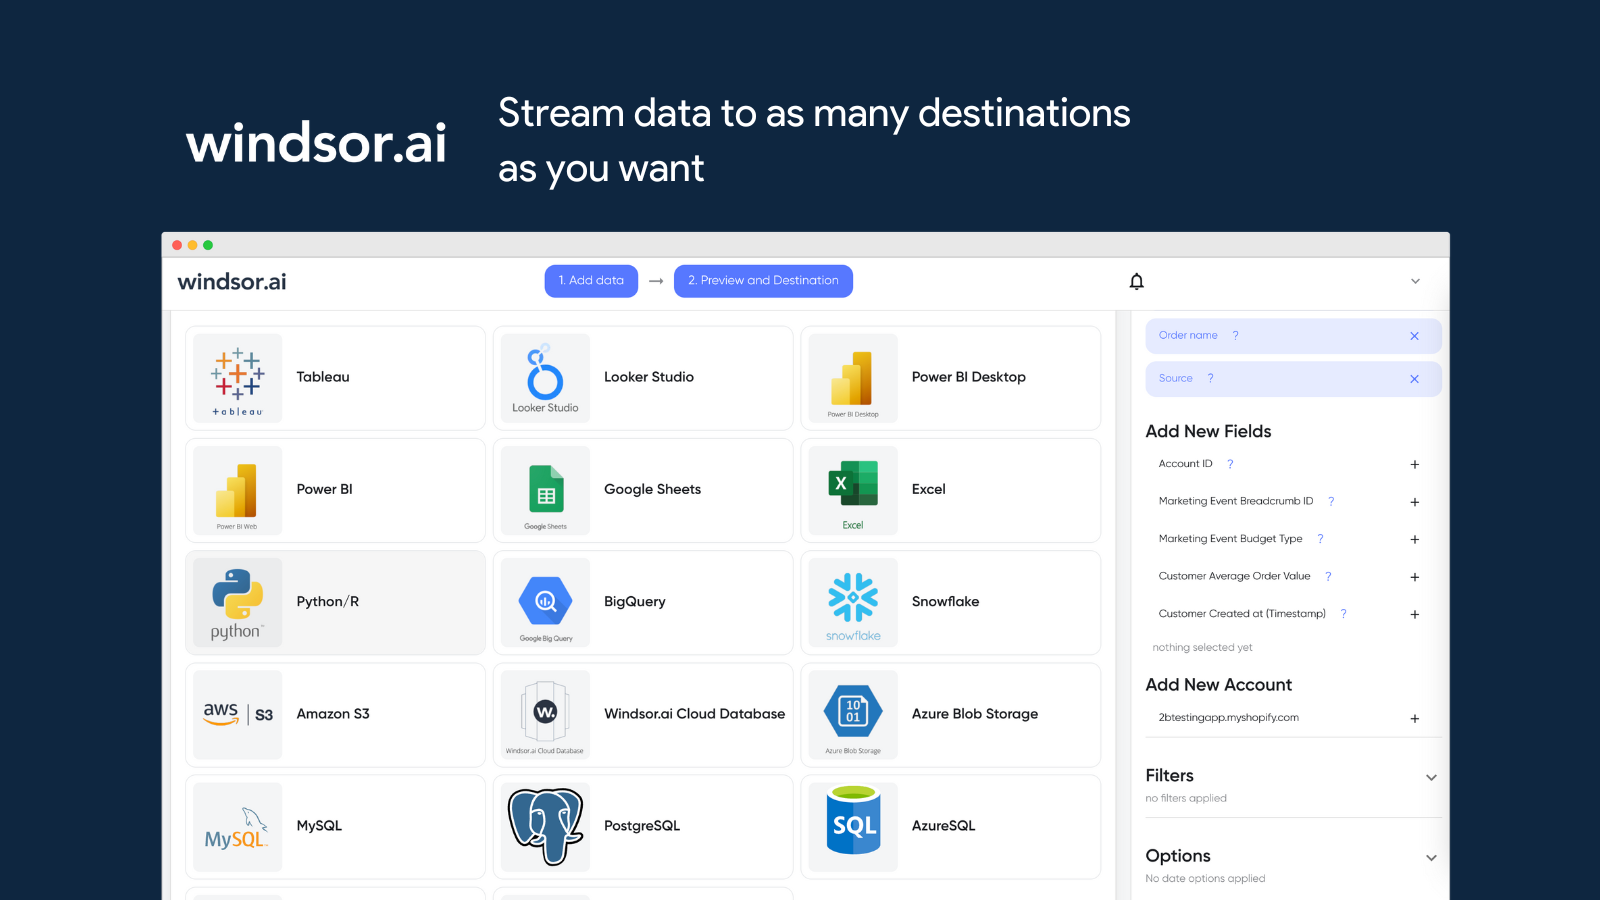Remove the Source field

[x=1415, y=379]
